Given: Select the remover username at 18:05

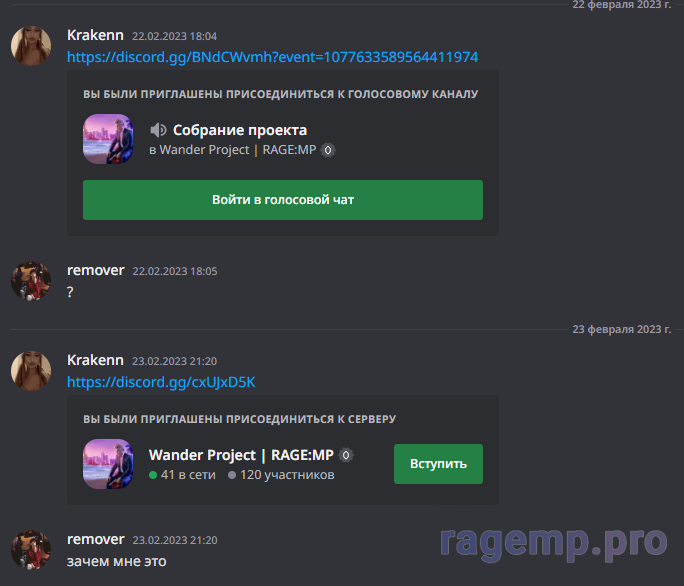Looking at the screenshot, I should click(x=96, y=271).
